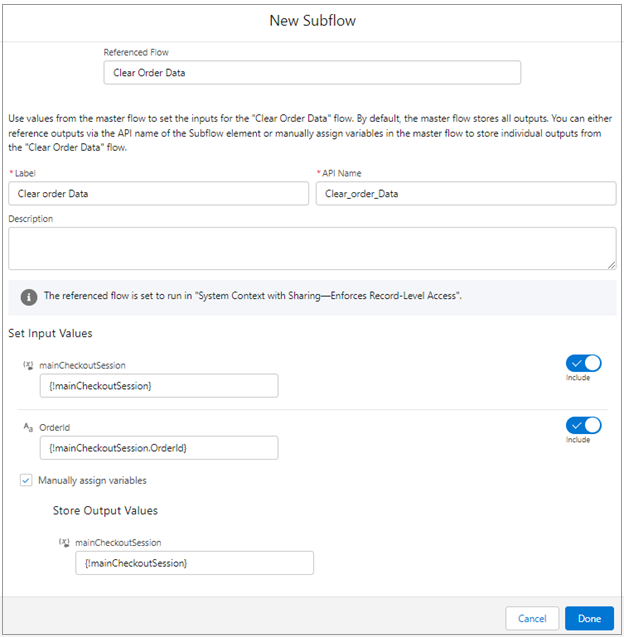Click the New Subflow dialog title
The width and height of the screenshot is (624, 637).
pyautogui.click(x=312, y=20)
